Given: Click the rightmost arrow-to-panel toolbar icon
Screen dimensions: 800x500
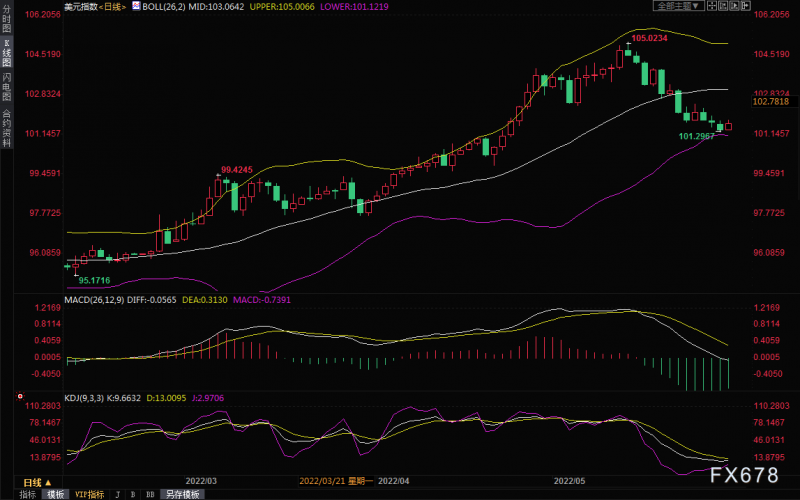Looking at the screenshot, I should (x=745, y=6).
